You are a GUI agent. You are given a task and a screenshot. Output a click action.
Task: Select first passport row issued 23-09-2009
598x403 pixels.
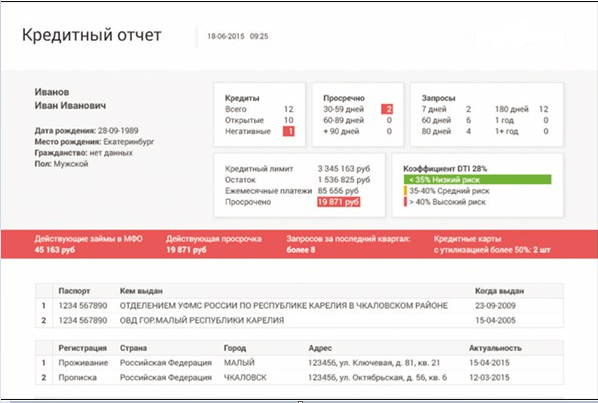(299, 306)
